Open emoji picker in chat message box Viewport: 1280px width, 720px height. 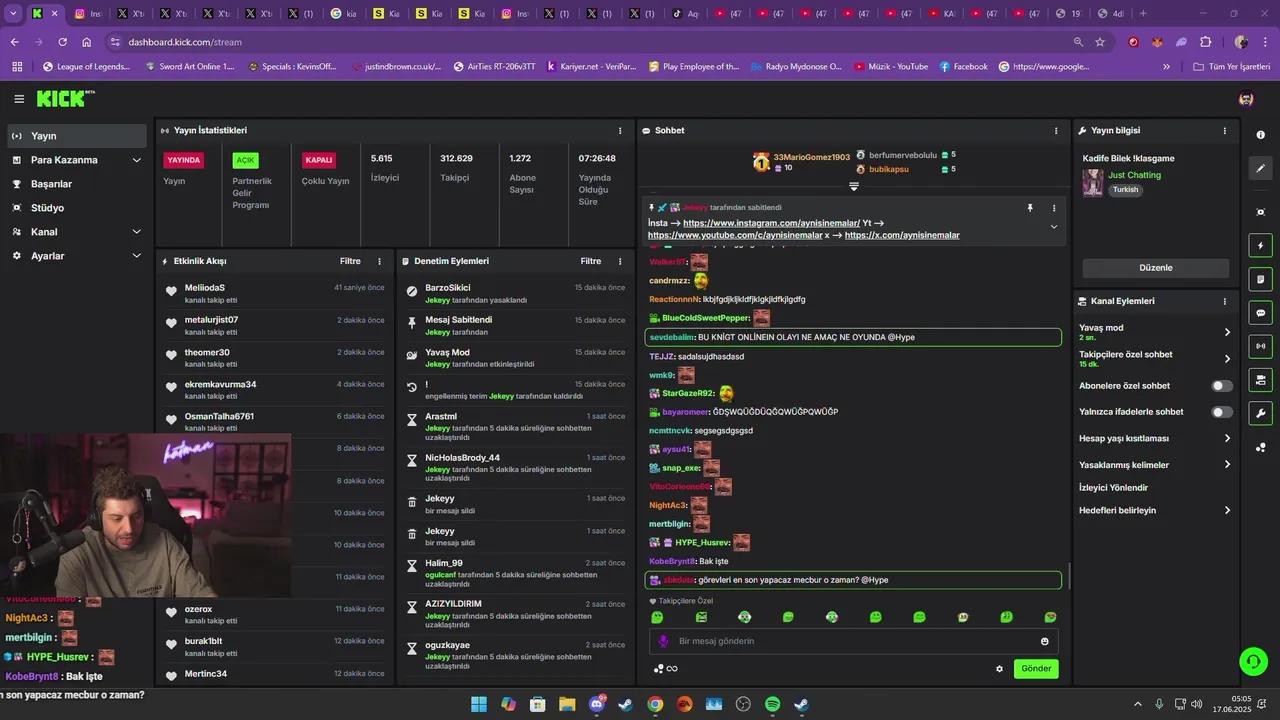click(x=1045, y=641)
